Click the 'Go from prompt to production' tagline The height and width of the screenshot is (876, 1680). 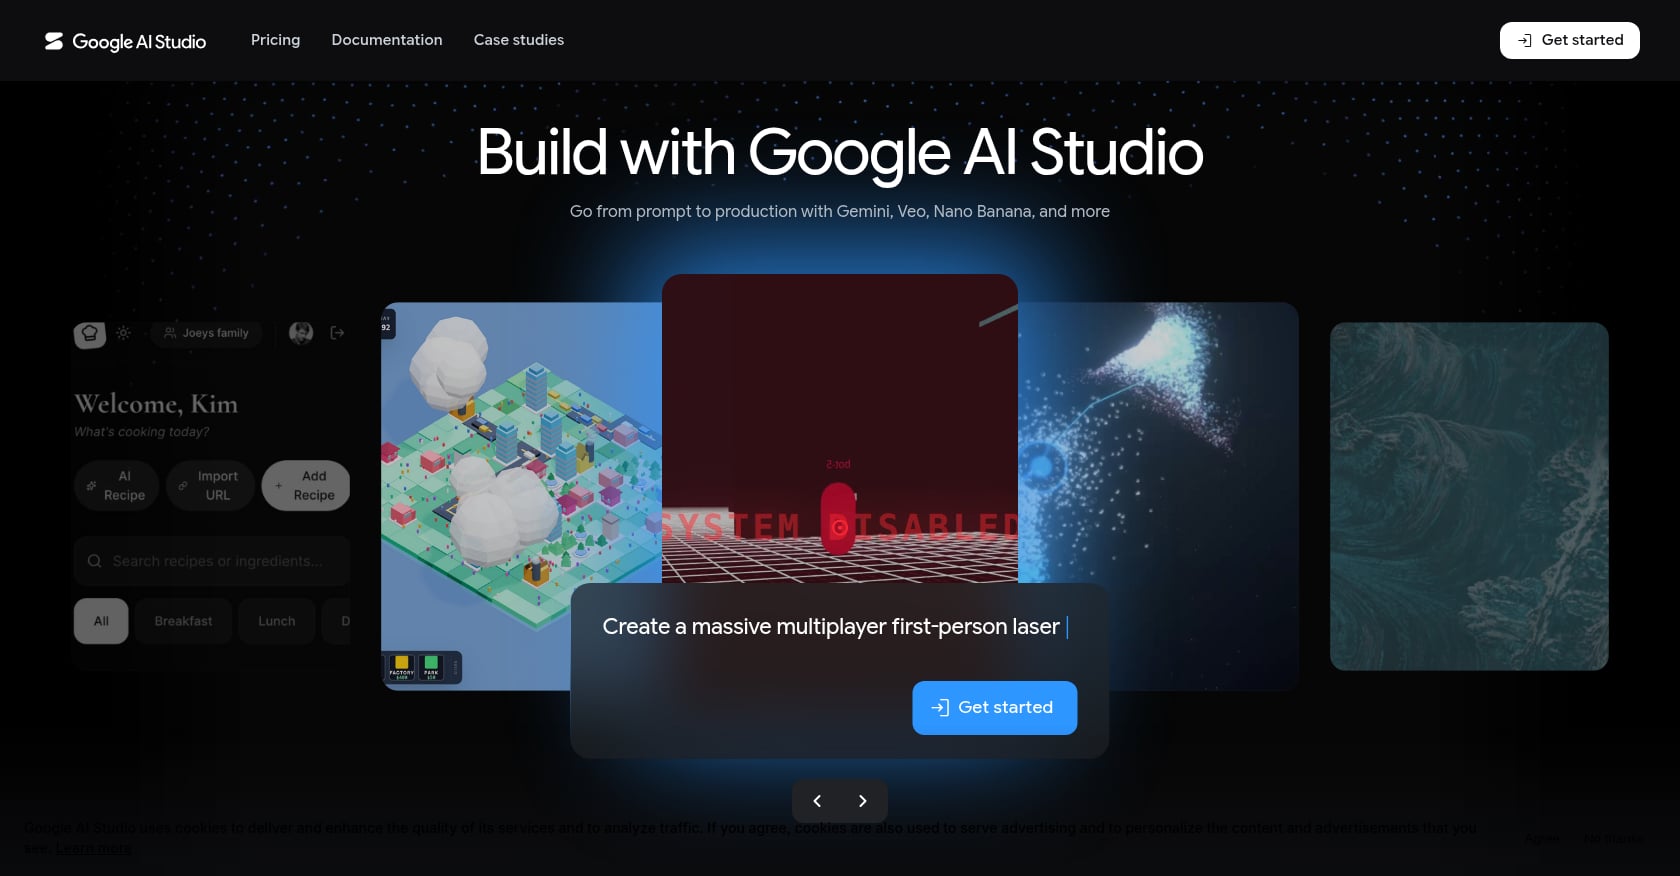840,211
